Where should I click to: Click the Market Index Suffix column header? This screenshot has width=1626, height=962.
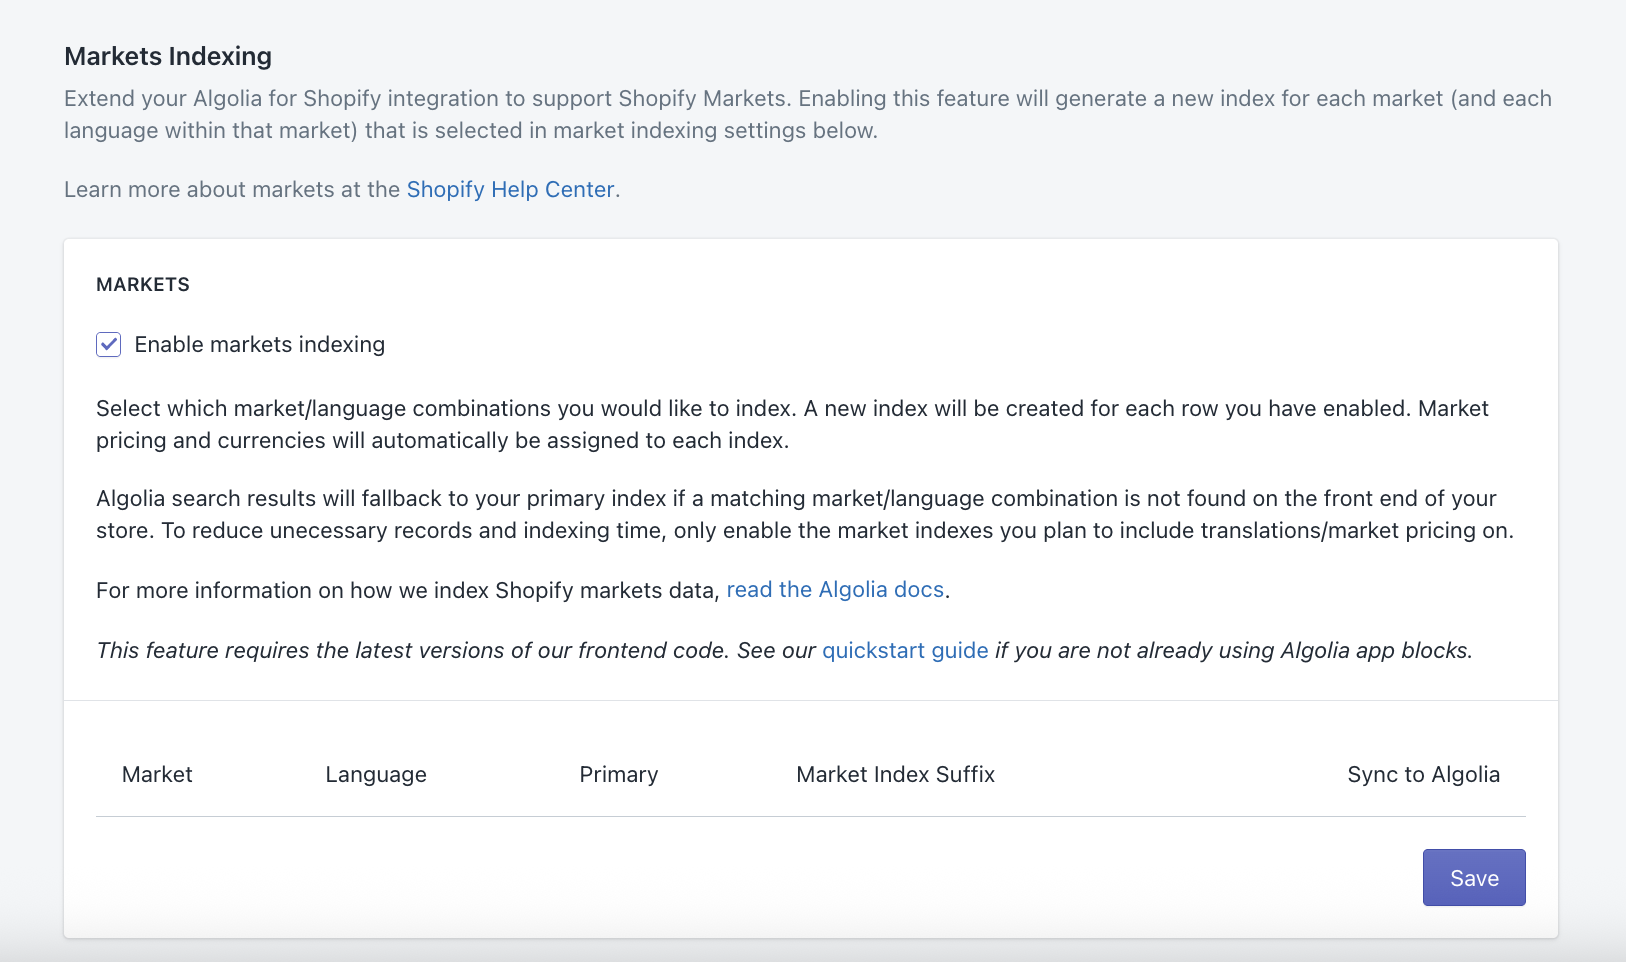tap(896, 775)
